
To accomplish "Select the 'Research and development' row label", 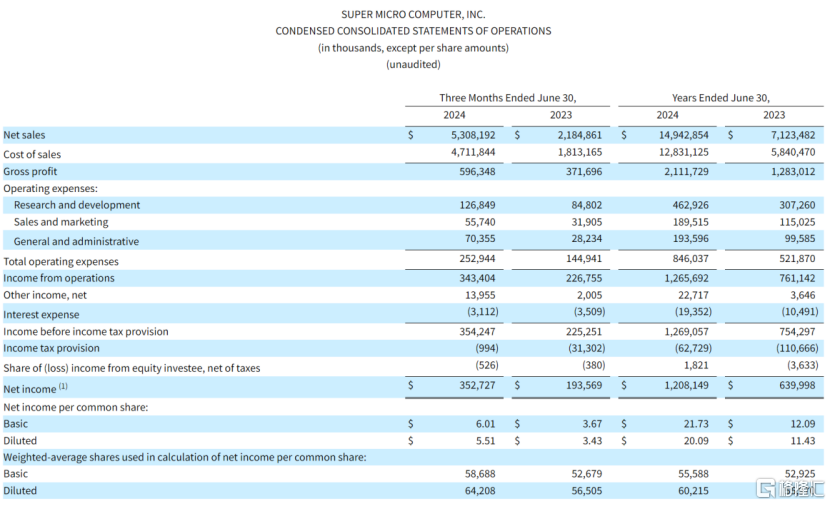I will point(77,205).
